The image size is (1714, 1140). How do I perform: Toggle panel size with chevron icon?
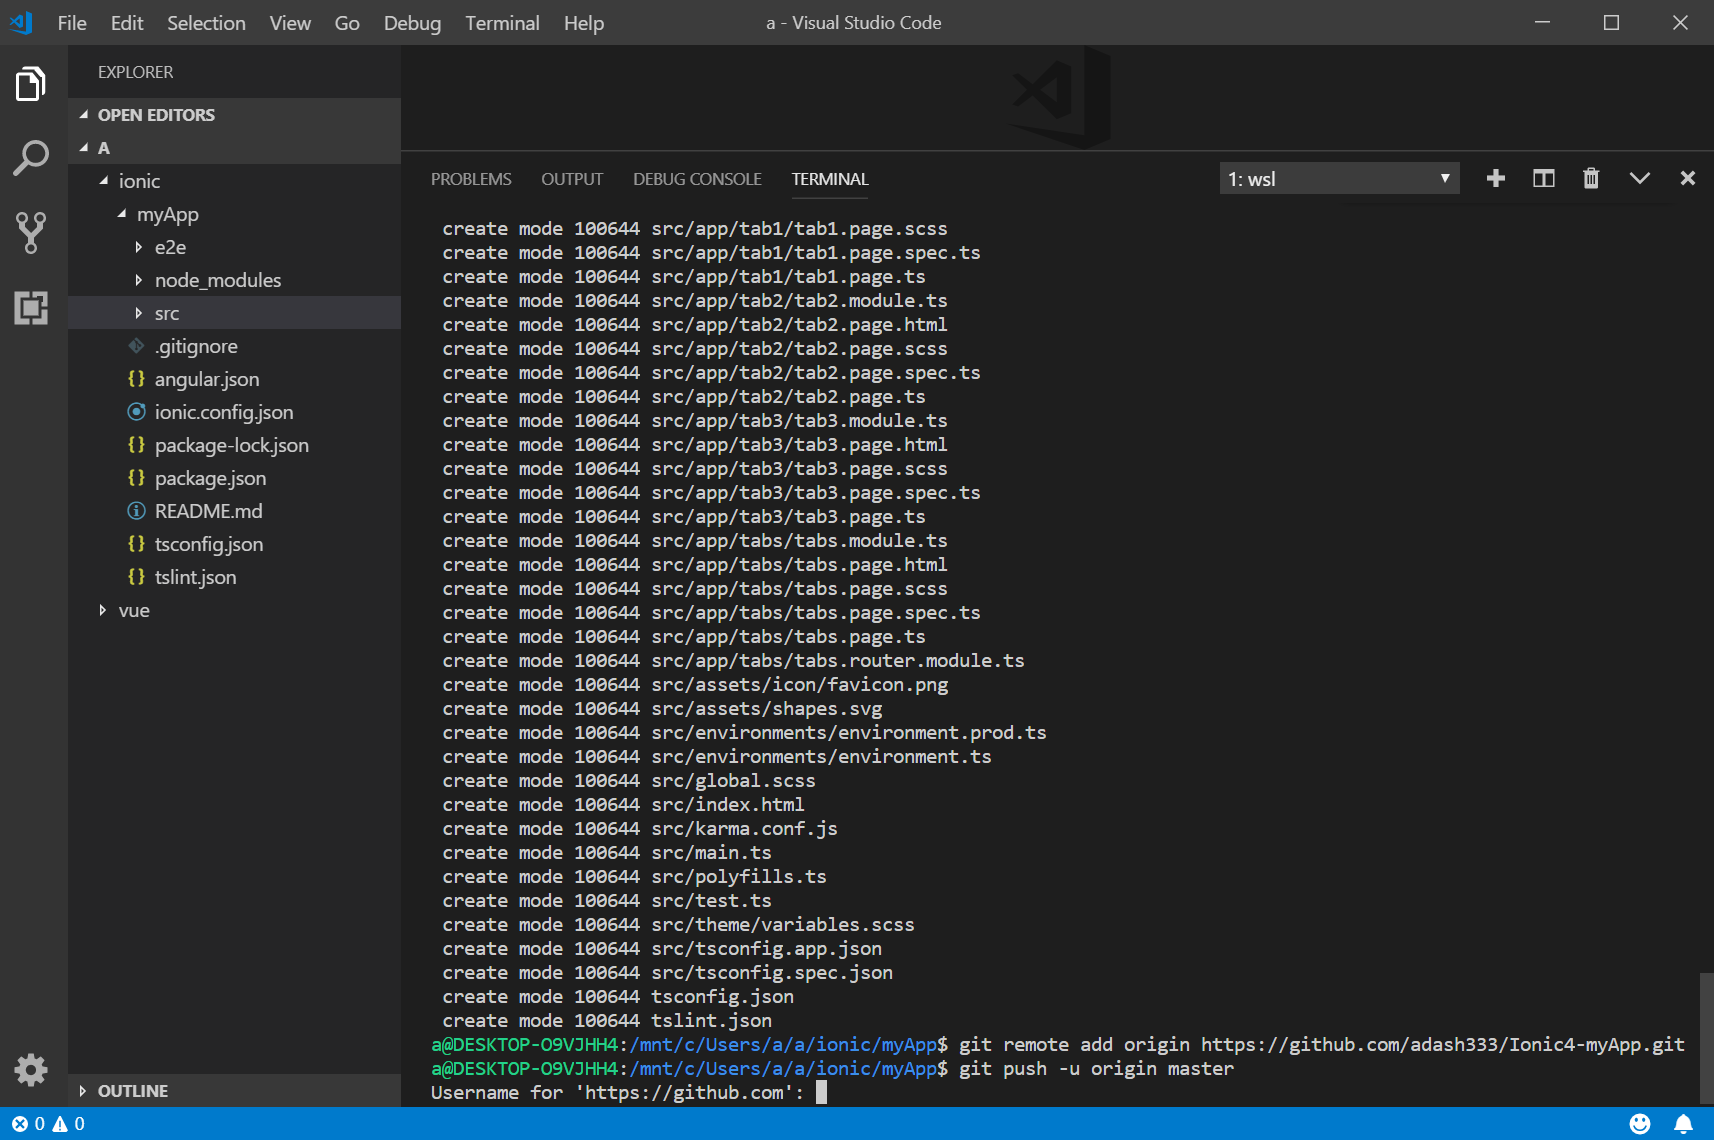1639,179
